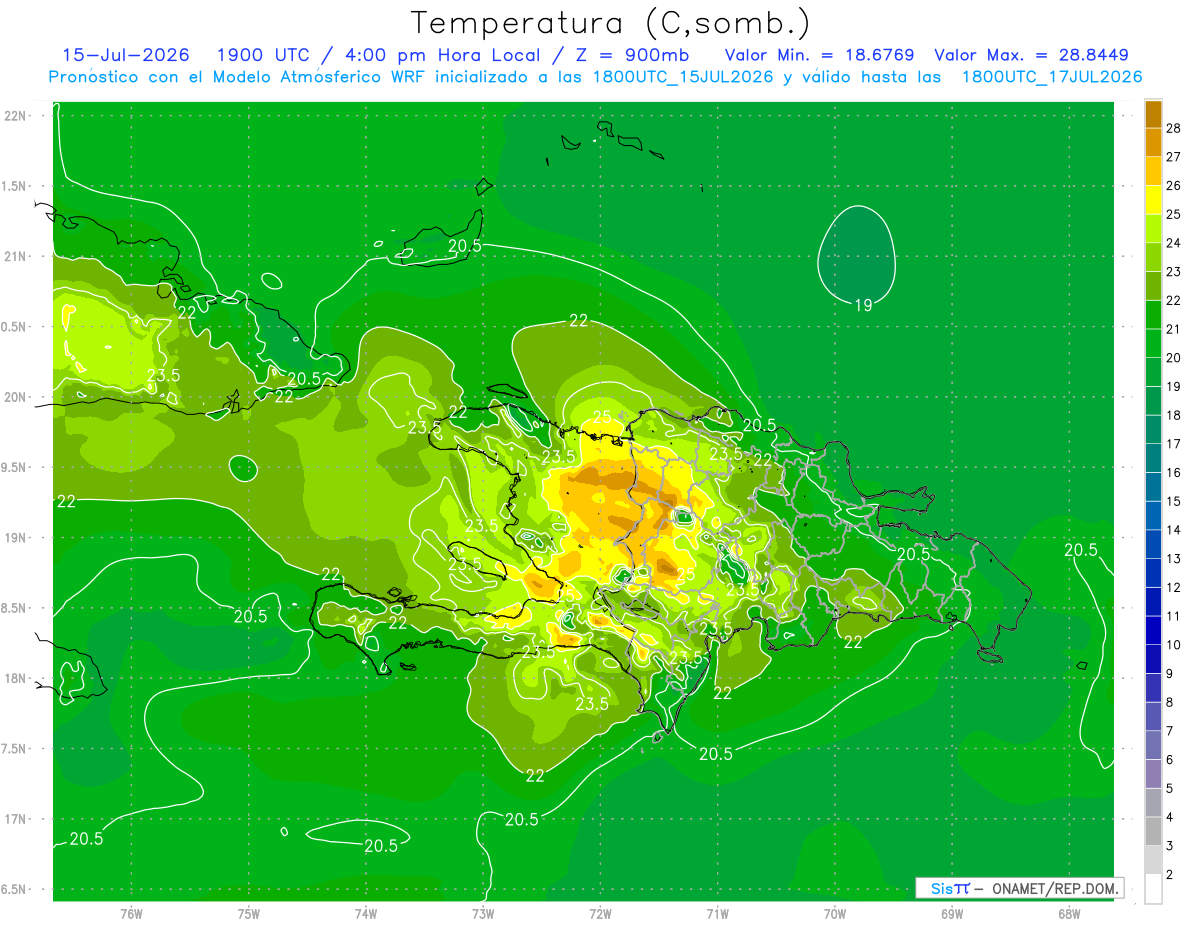This screenshot has height=927, width=1200.
Task: Click 'Valor Min. = 18.6769' readout
Action: click(819, 55)
